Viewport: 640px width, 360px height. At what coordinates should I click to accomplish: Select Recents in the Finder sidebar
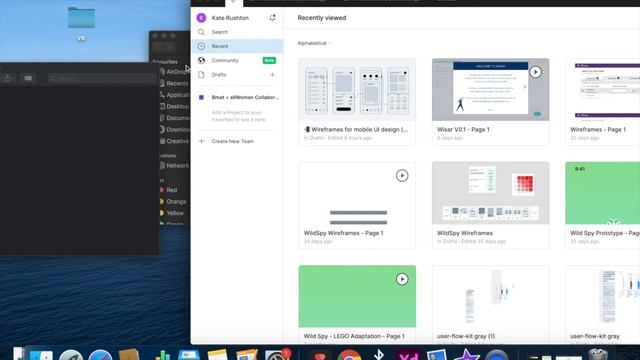click(174, 83)
